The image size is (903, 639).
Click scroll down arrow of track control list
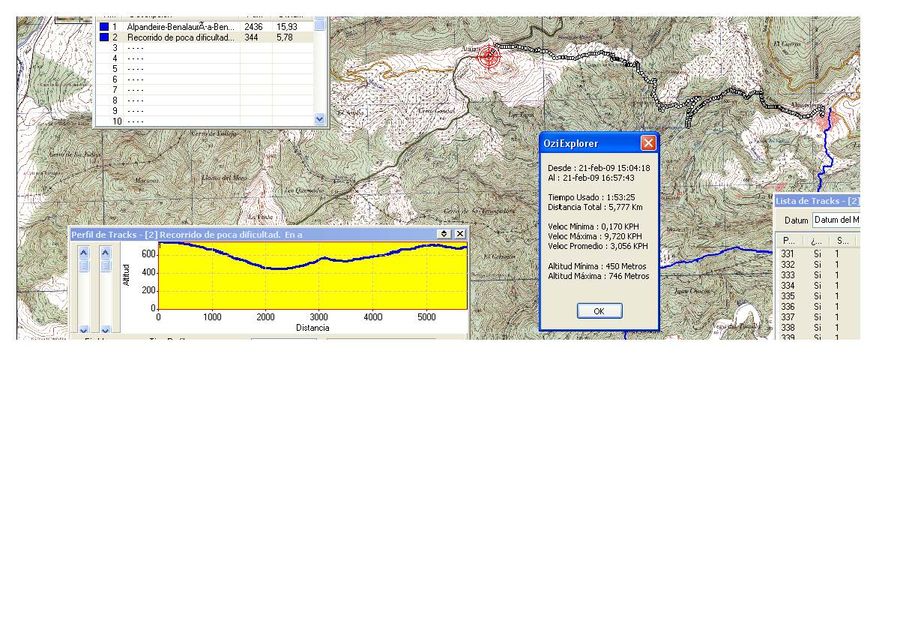(x=320, y=119)
